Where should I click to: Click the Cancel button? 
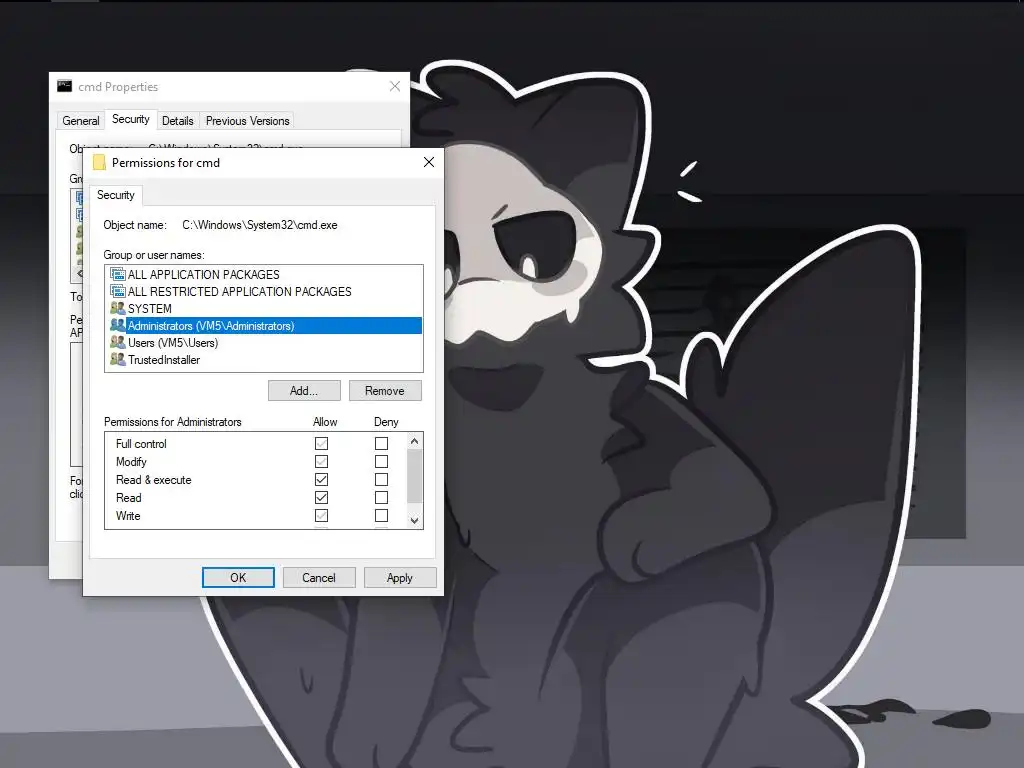point(319,577)
